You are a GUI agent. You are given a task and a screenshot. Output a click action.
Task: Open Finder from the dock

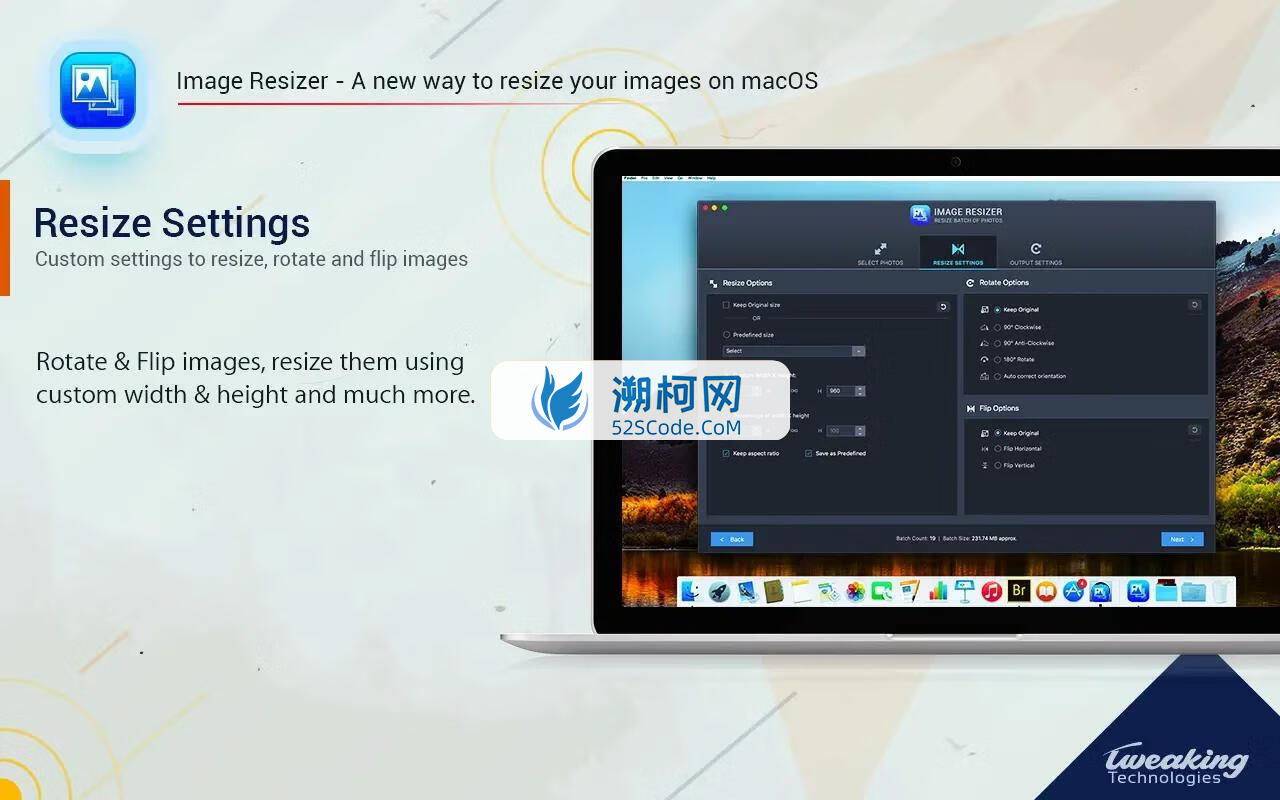coord(690,591)
